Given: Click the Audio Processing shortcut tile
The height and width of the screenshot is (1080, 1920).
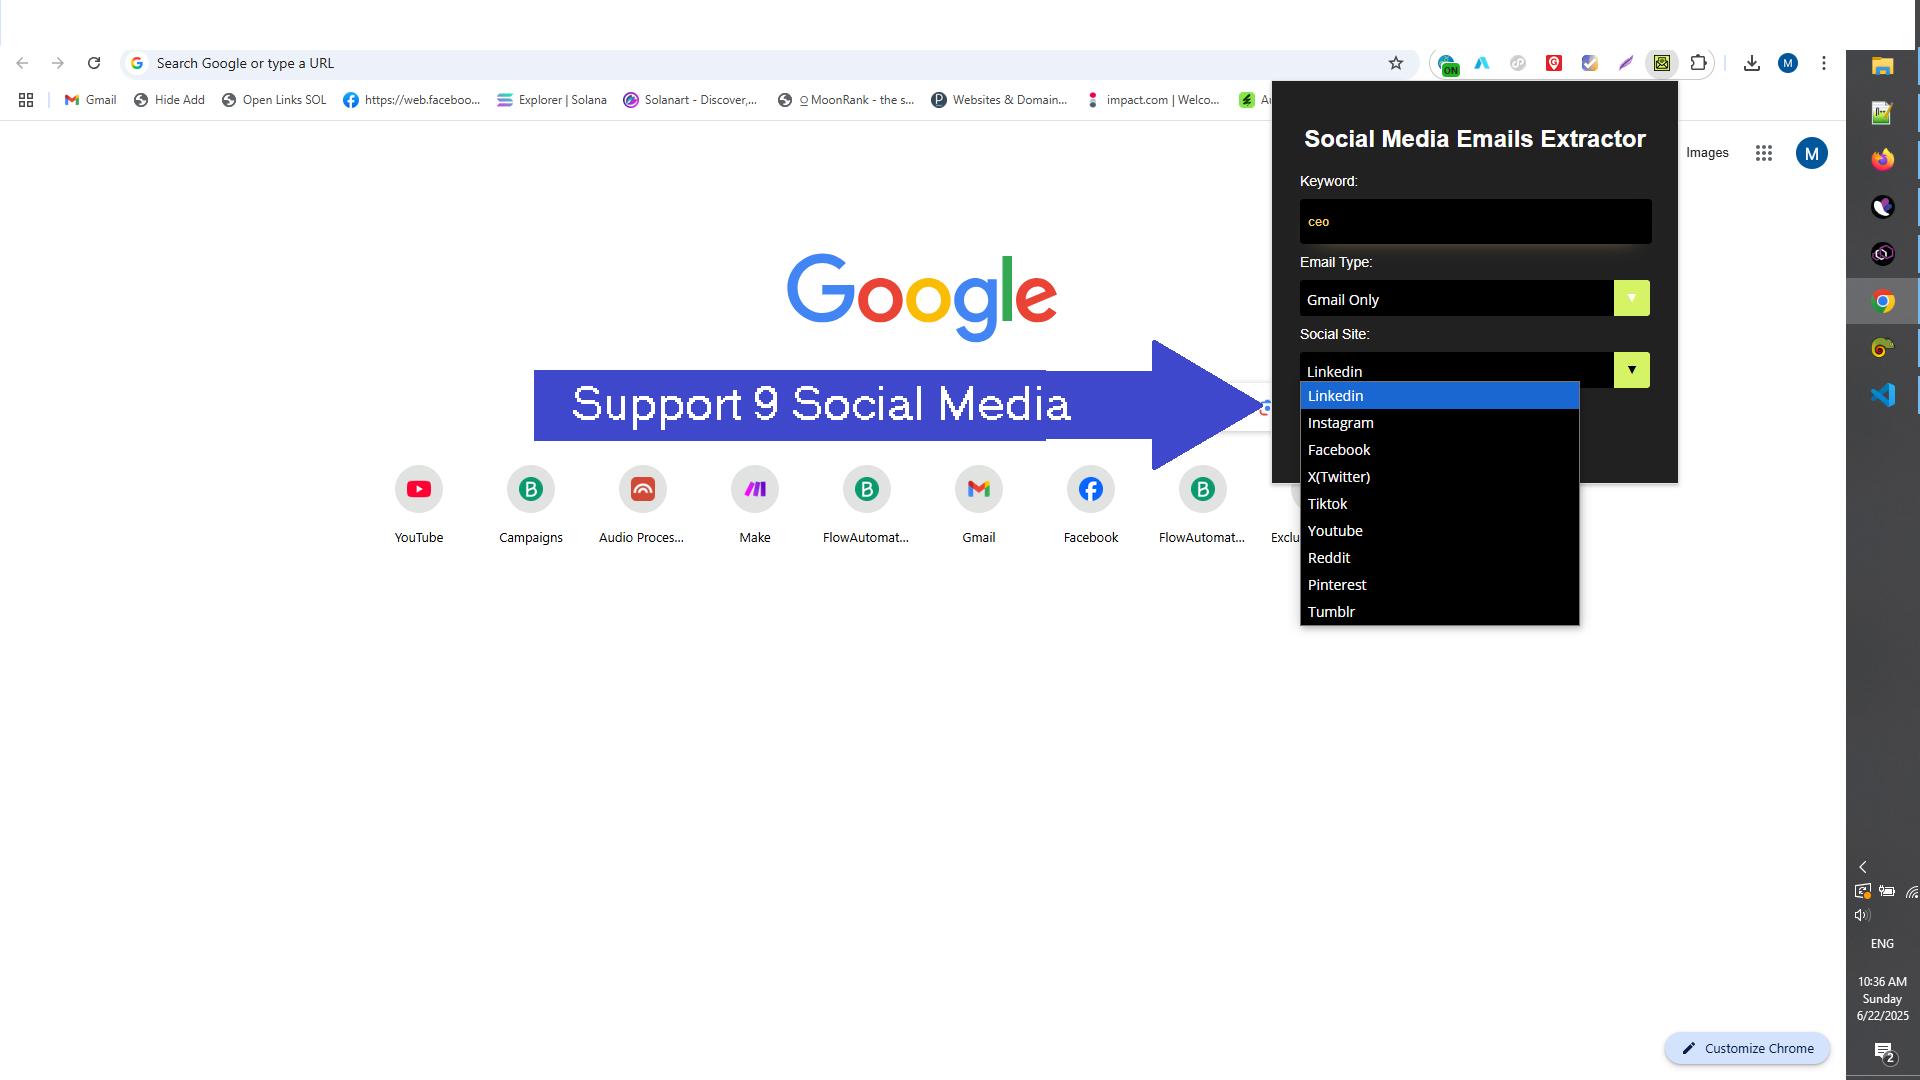Looking at the screenshot, I should [x=642, y=490].
